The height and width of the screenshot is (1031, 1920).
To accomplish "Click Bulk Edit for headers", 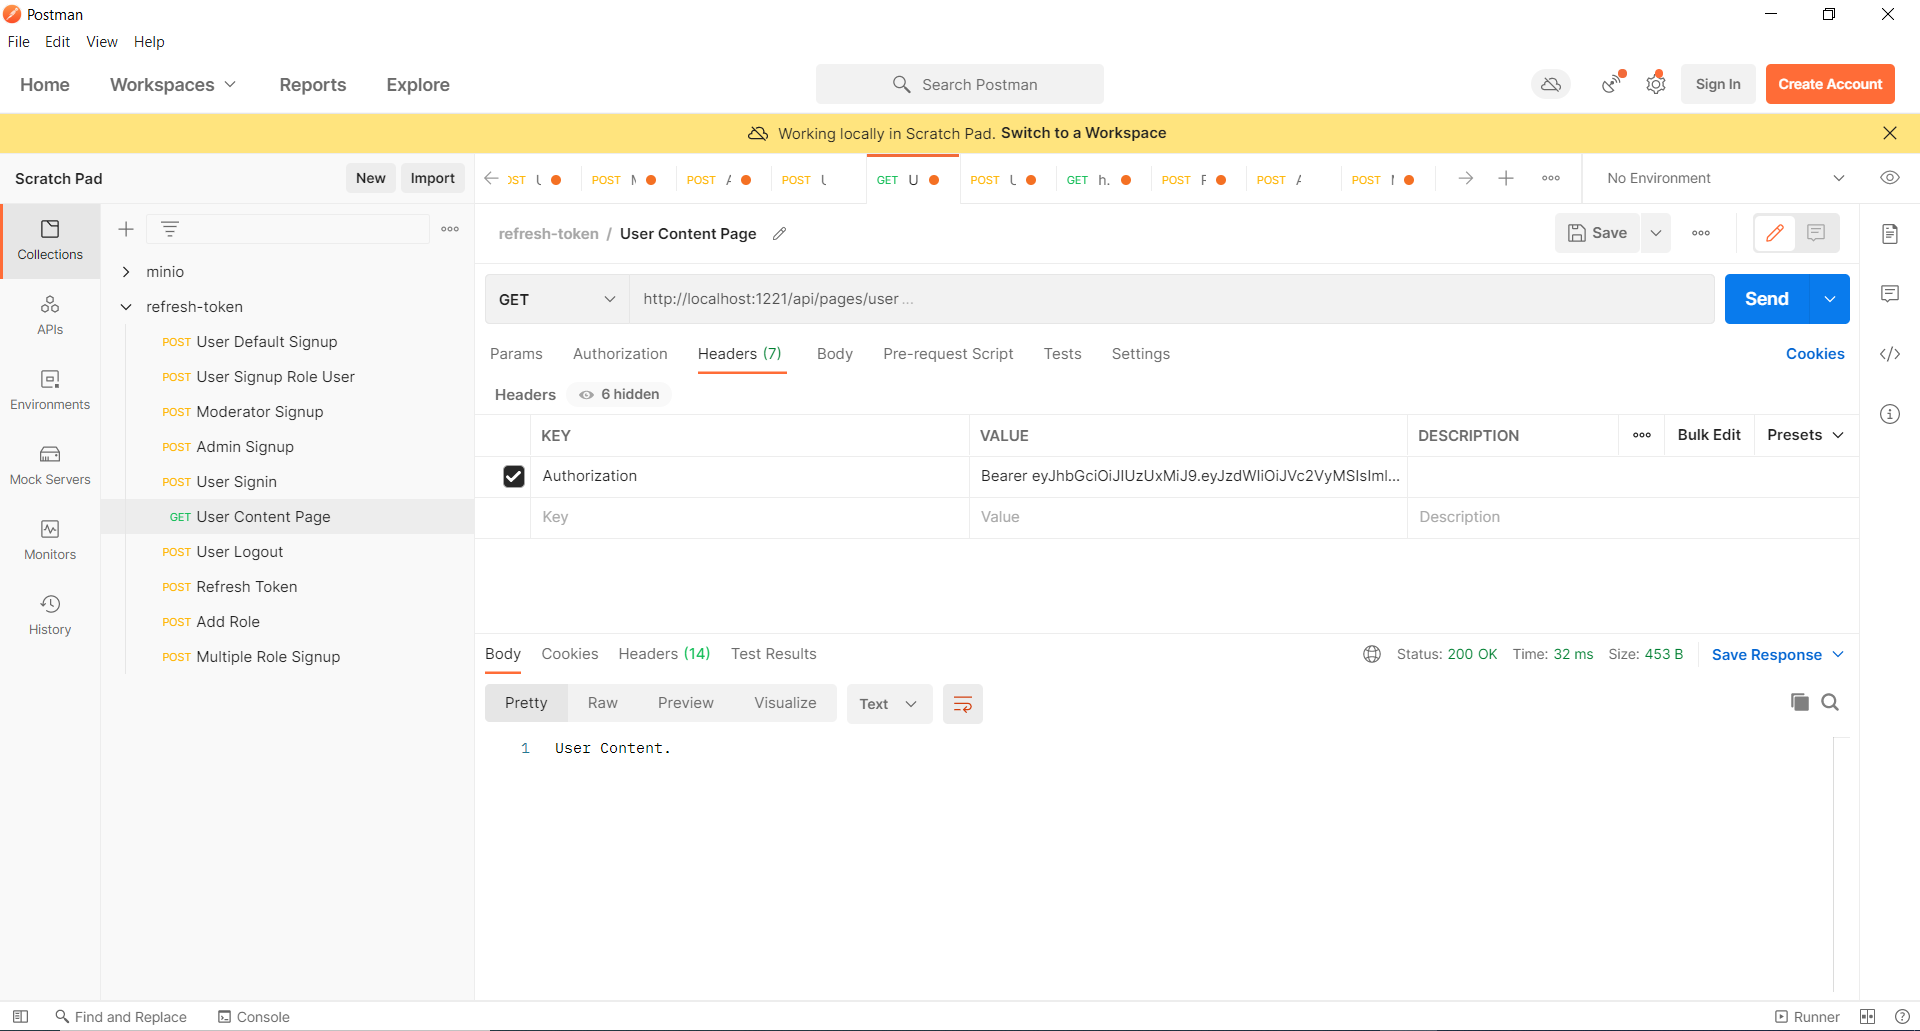I will (x=1709, y=435).
